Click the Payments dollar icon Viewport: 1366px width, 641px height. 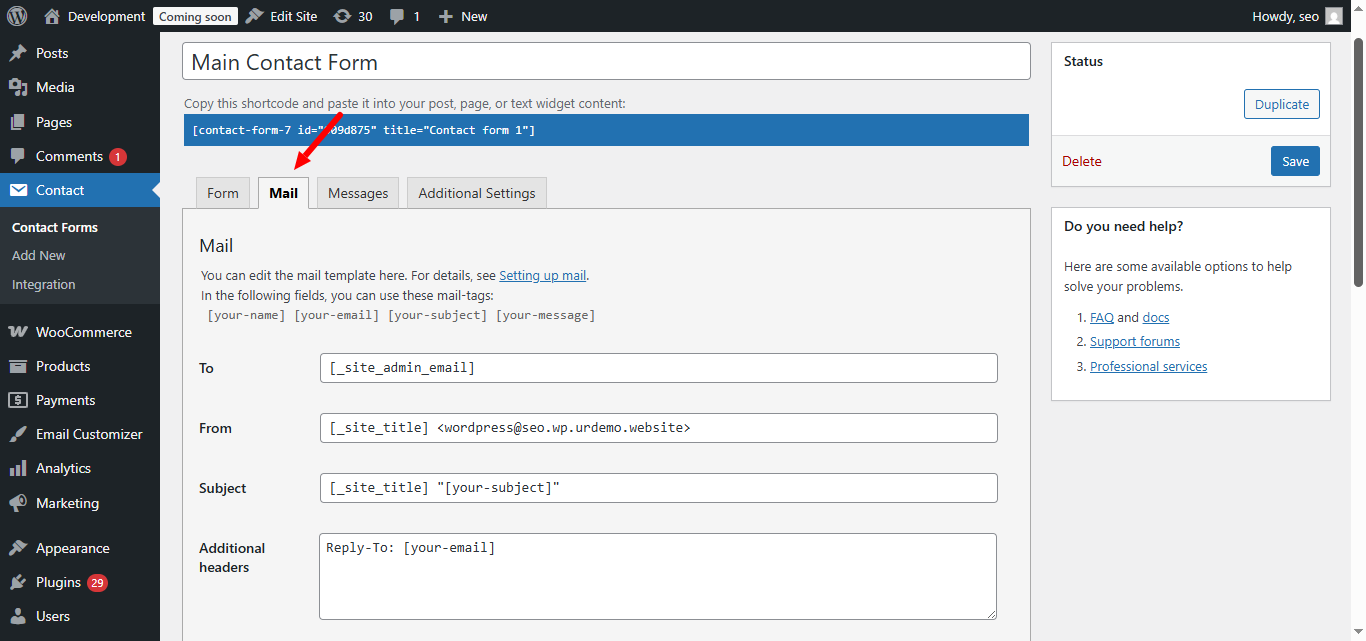pyautogui.click(x=18, y=400)
